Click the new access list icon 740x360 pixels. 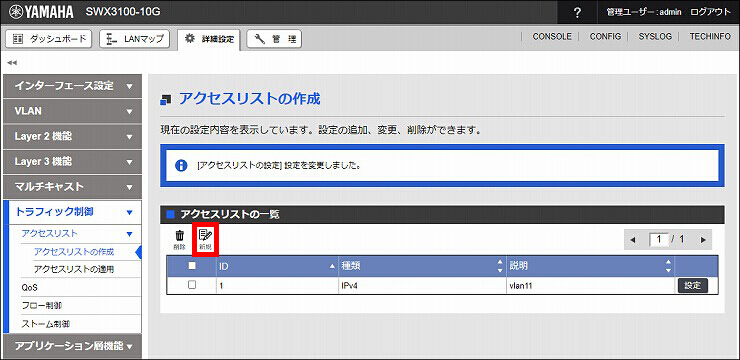coord(205,239)
